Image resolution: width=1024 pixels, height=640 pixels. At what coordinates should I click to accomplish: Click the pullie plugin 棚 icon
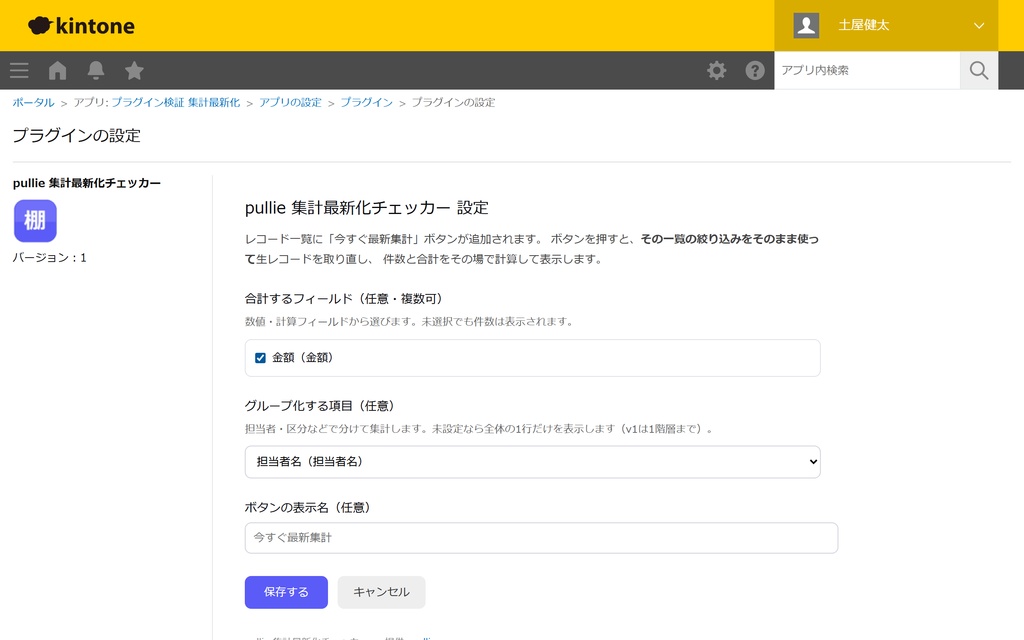35,221
